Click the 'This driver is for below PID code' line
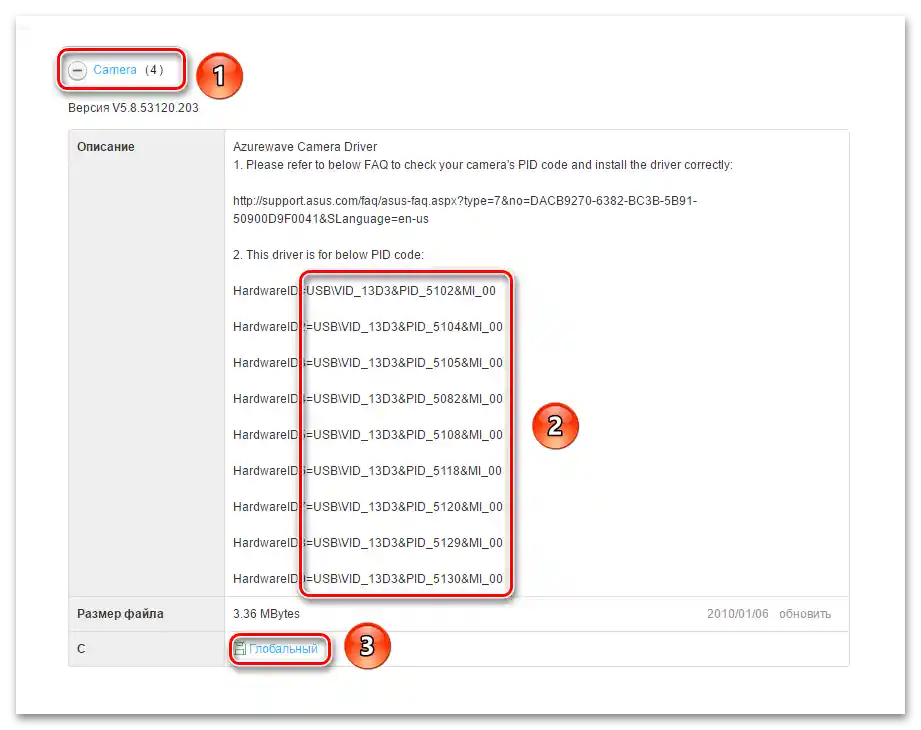 click(328, 255)
